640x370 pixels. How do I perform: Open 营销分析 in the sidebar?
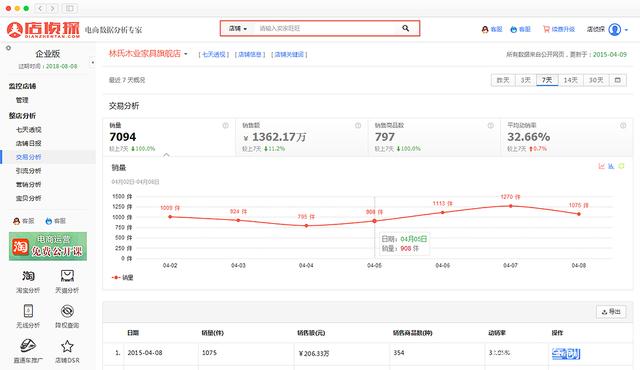29,184
